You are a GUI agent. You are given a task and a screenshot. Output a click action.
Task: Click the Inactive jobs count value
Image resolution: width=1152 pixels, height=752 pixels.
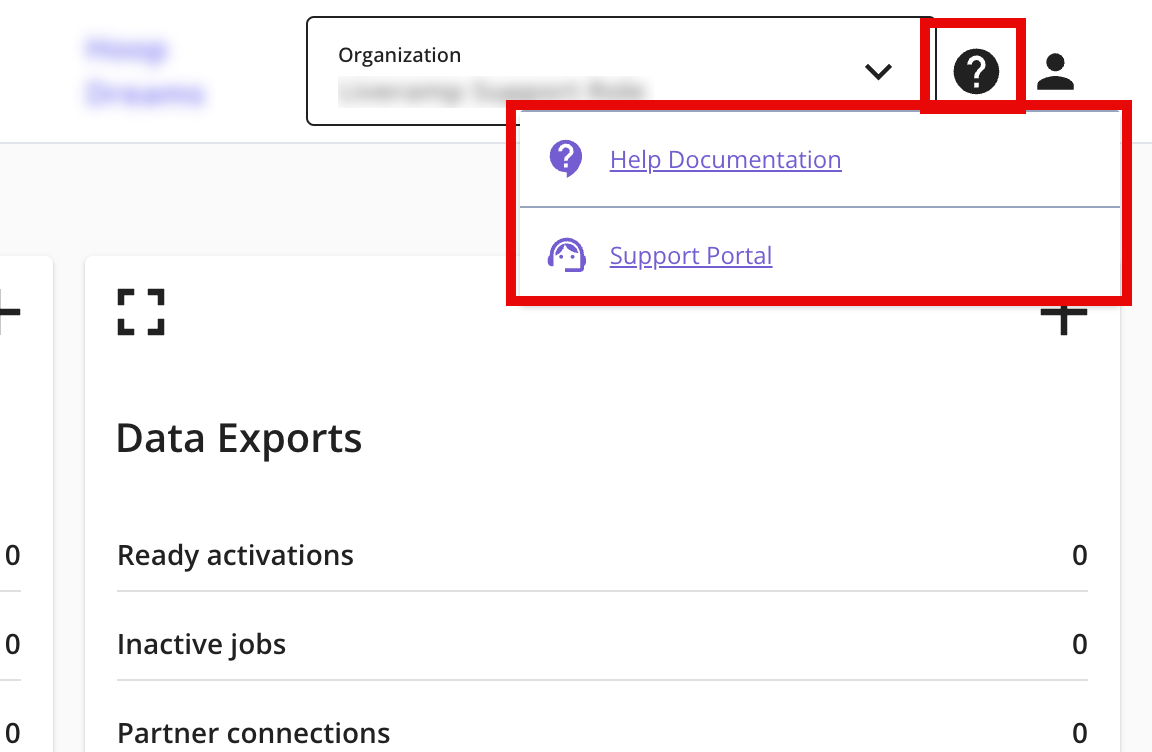tap(1079, 644)
